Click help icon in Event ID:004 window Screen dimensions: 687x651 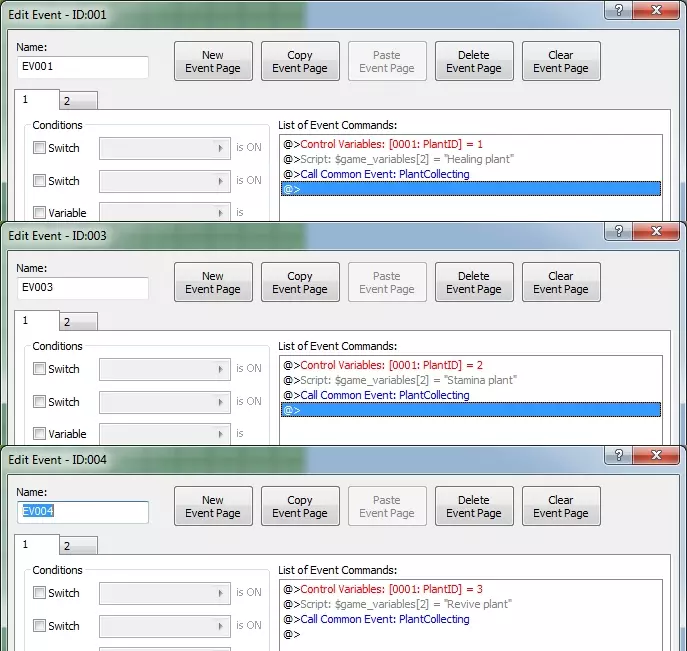(x=618, y=455)
